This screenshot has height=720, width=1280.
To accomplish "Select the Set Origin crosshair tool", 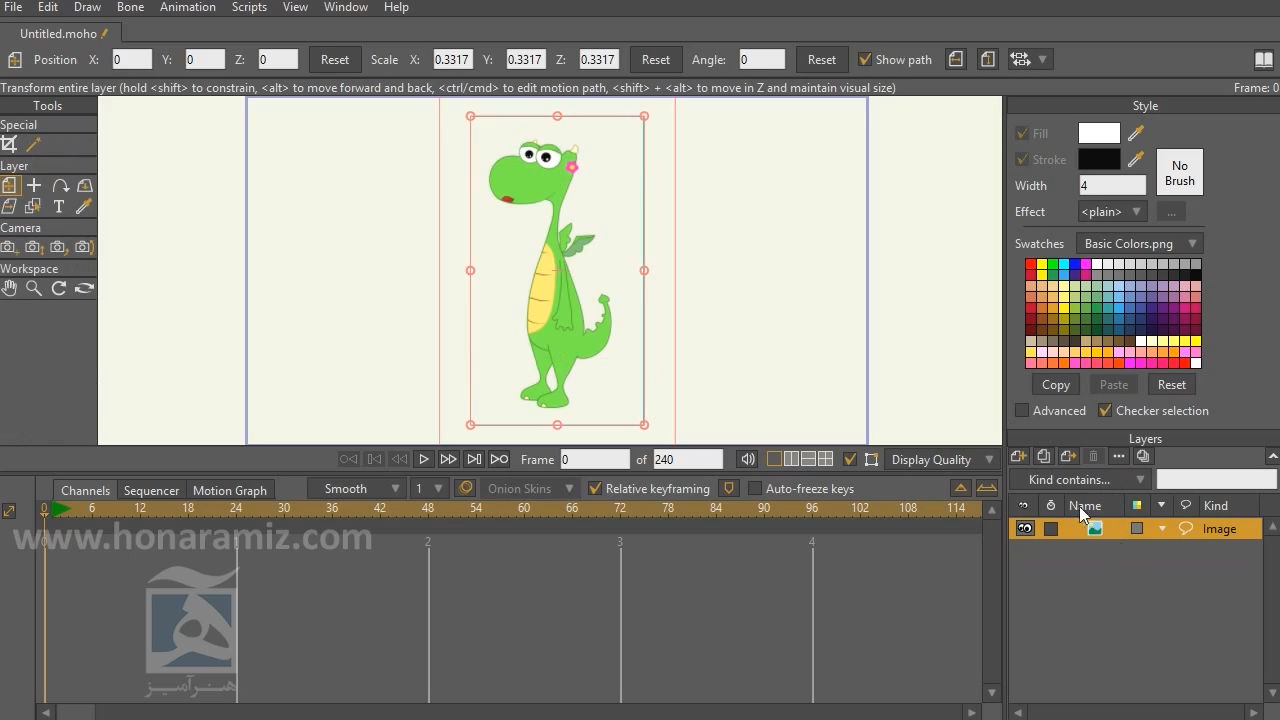I will point(34,185).
